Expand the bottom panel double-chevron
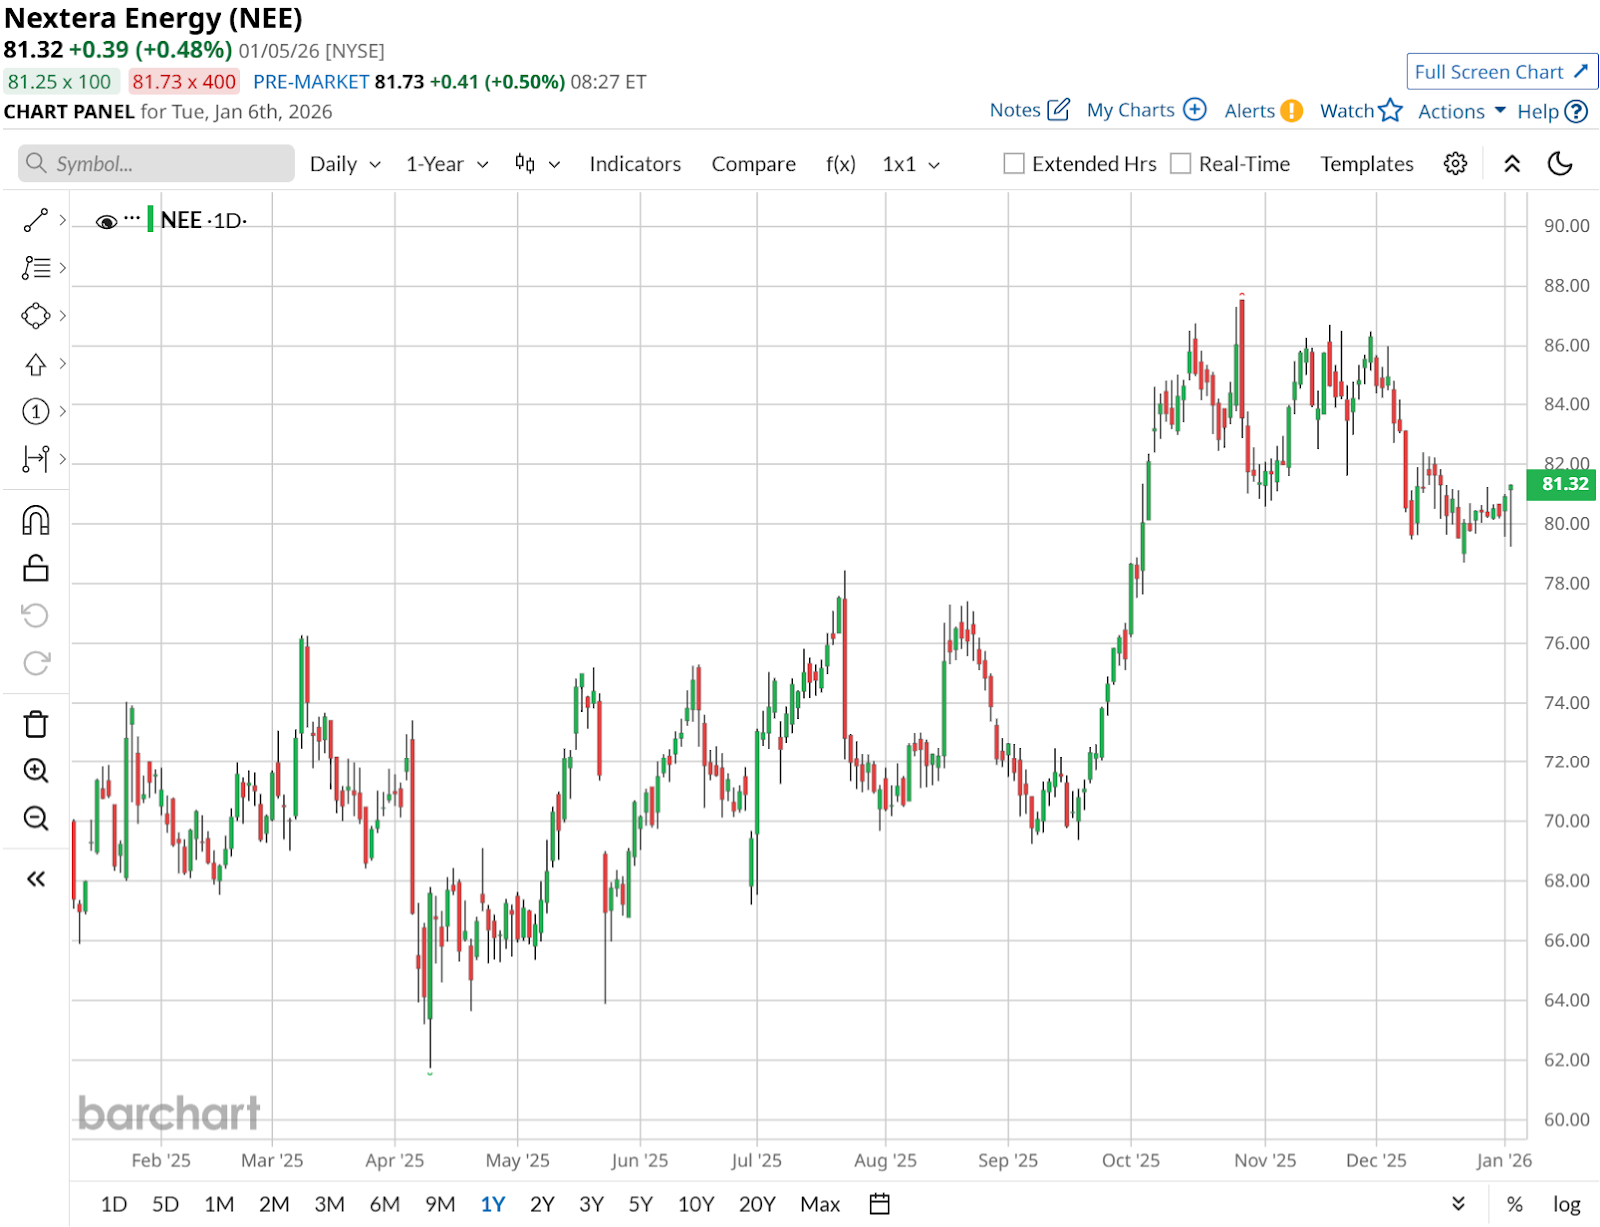1600x1227 pixels. pos(1458,1203)
